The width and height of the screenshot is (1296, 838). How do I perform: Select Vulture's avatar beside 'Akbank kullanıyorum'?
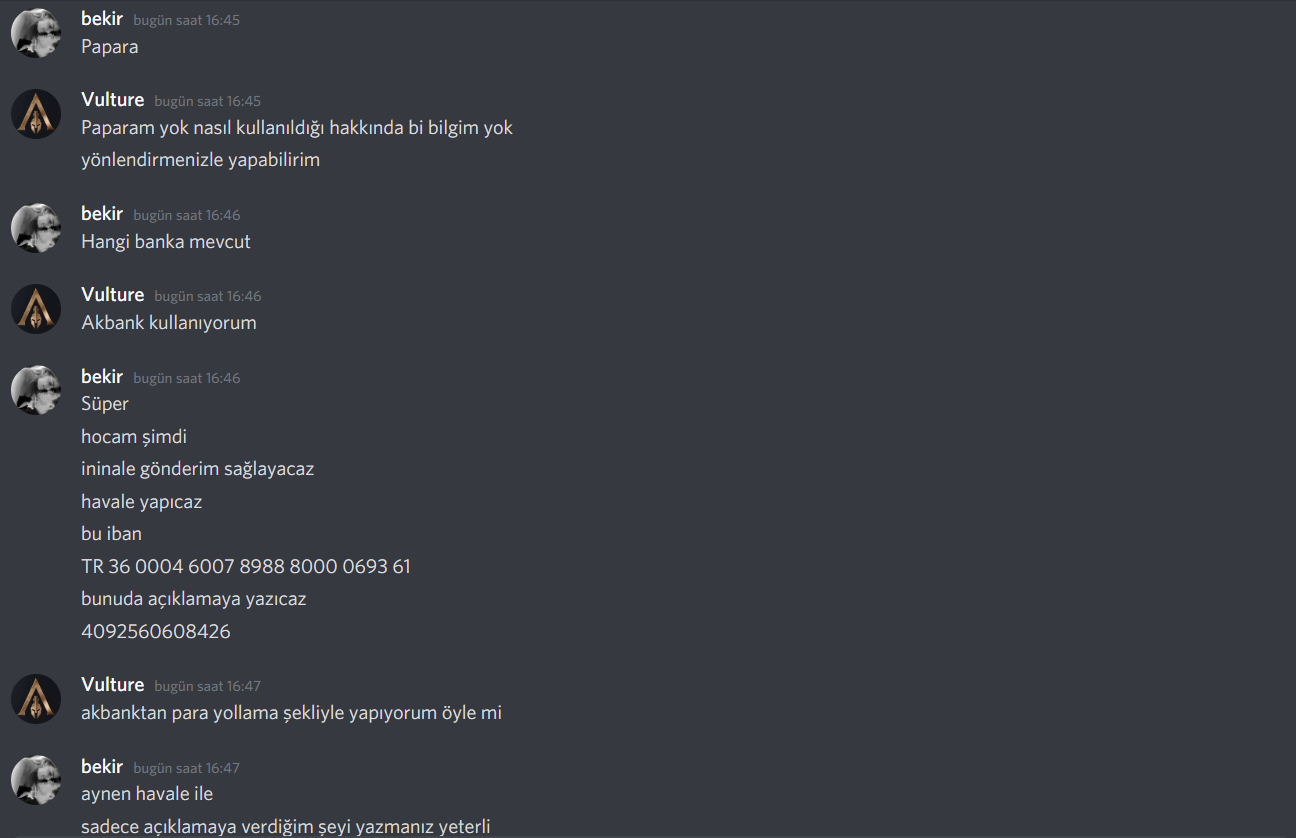(x=36, y=309)
